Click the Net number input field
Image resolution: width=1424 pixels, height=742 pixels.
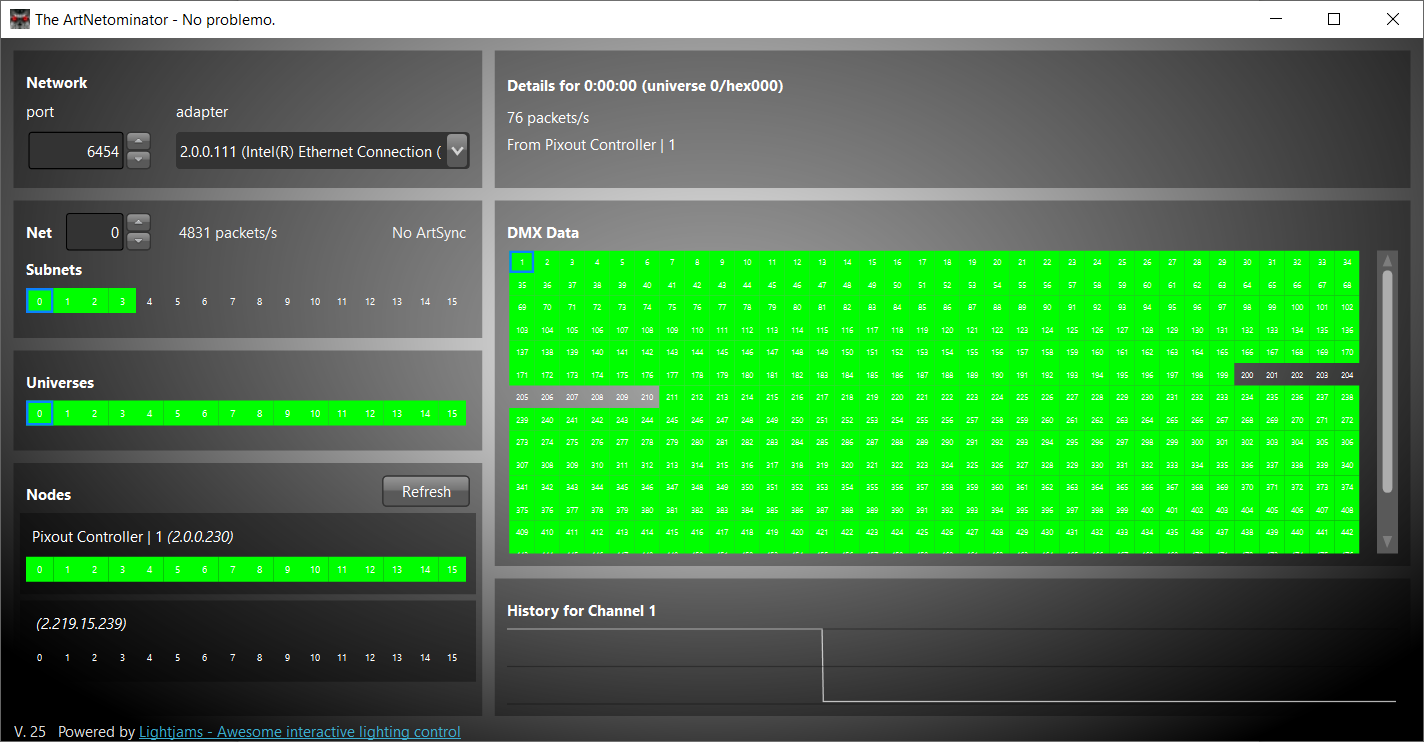click(95, 233)
